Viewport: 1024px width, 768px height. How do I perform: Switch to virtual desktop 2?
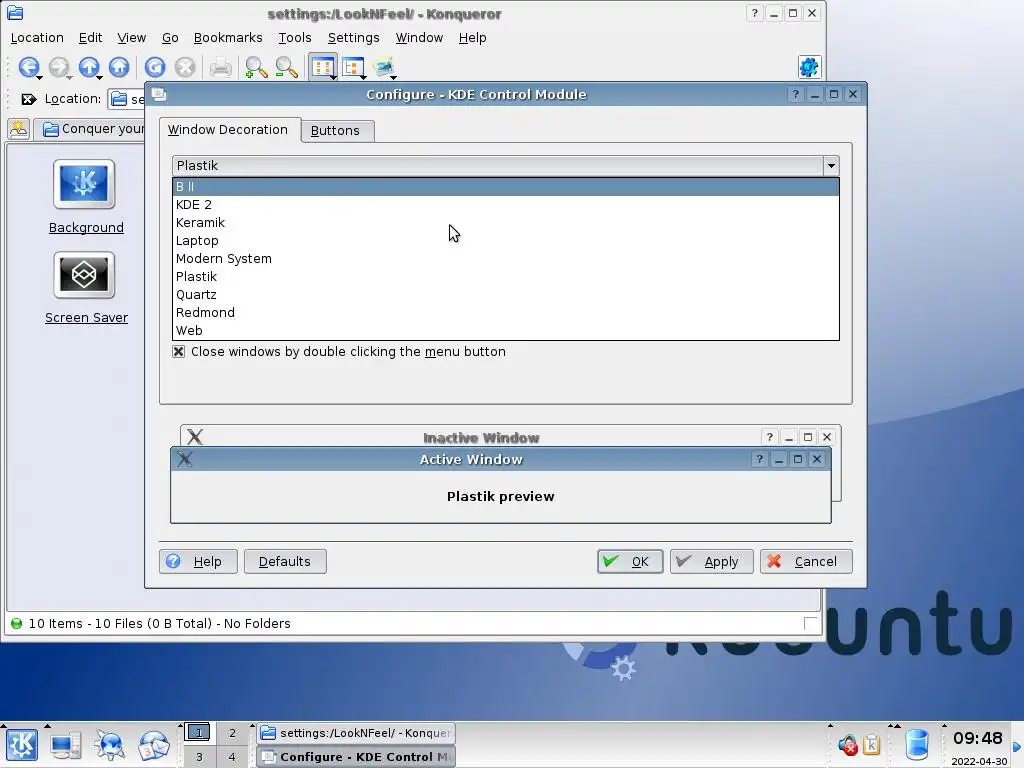click(x=232, y=733)
